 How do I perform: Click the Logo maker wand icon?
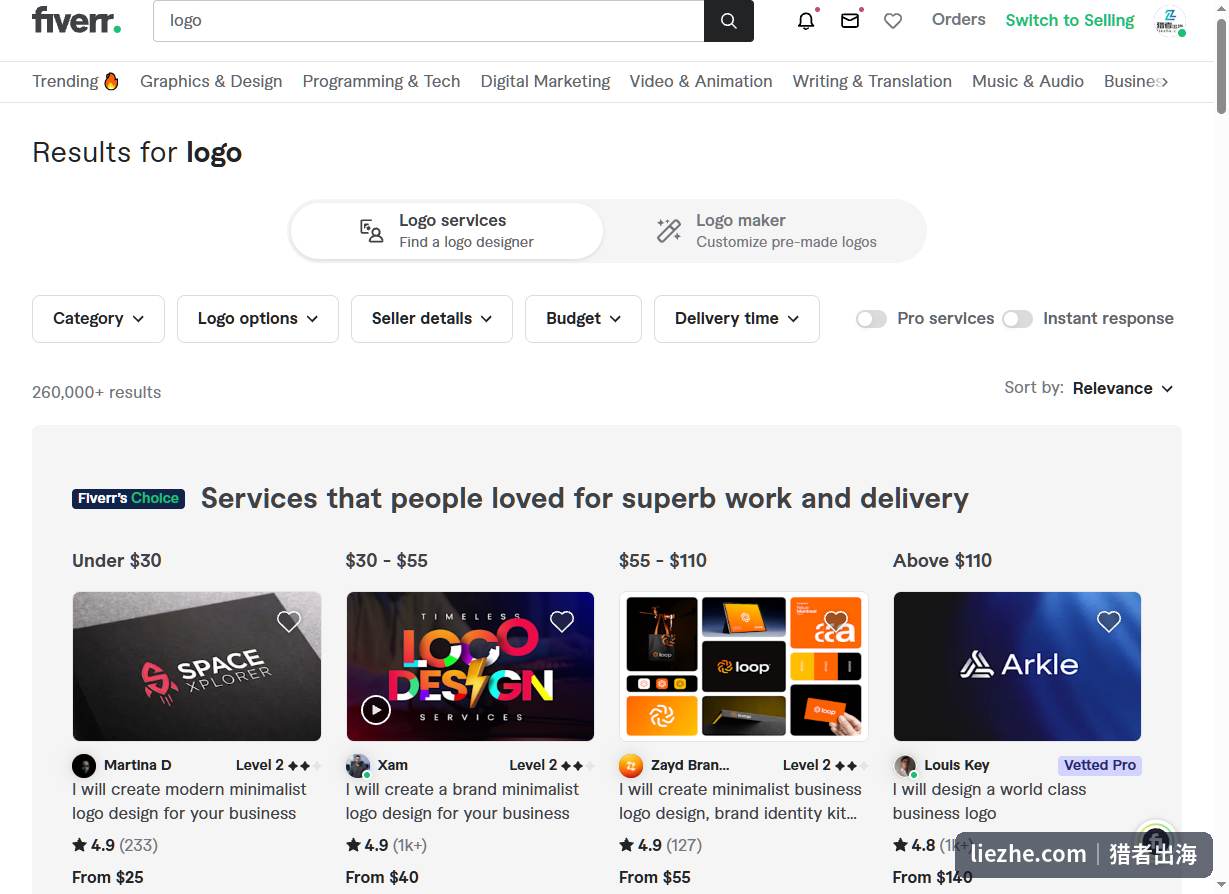[669, 231]
